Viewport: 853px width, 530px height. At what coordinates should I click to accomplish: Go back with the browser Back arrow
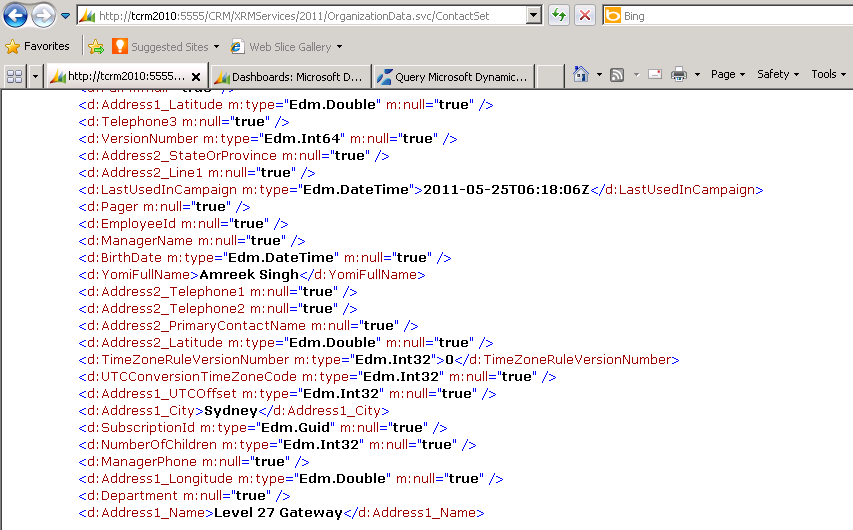[15, 15]
